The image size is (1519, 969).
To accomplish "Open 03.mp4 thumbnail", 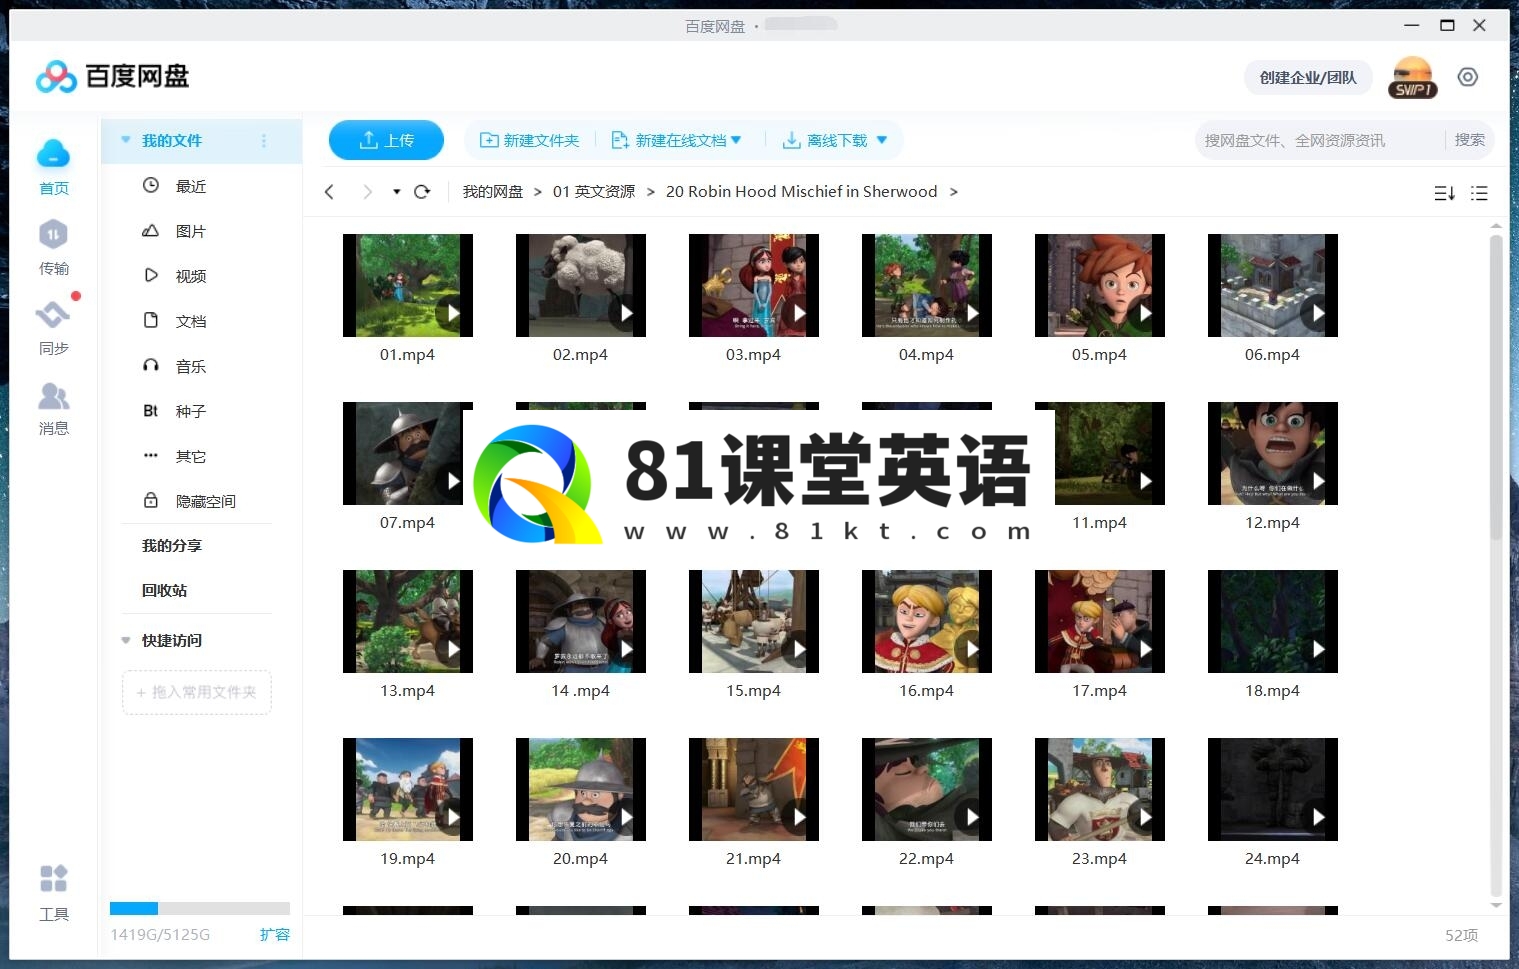I will 754,285.
